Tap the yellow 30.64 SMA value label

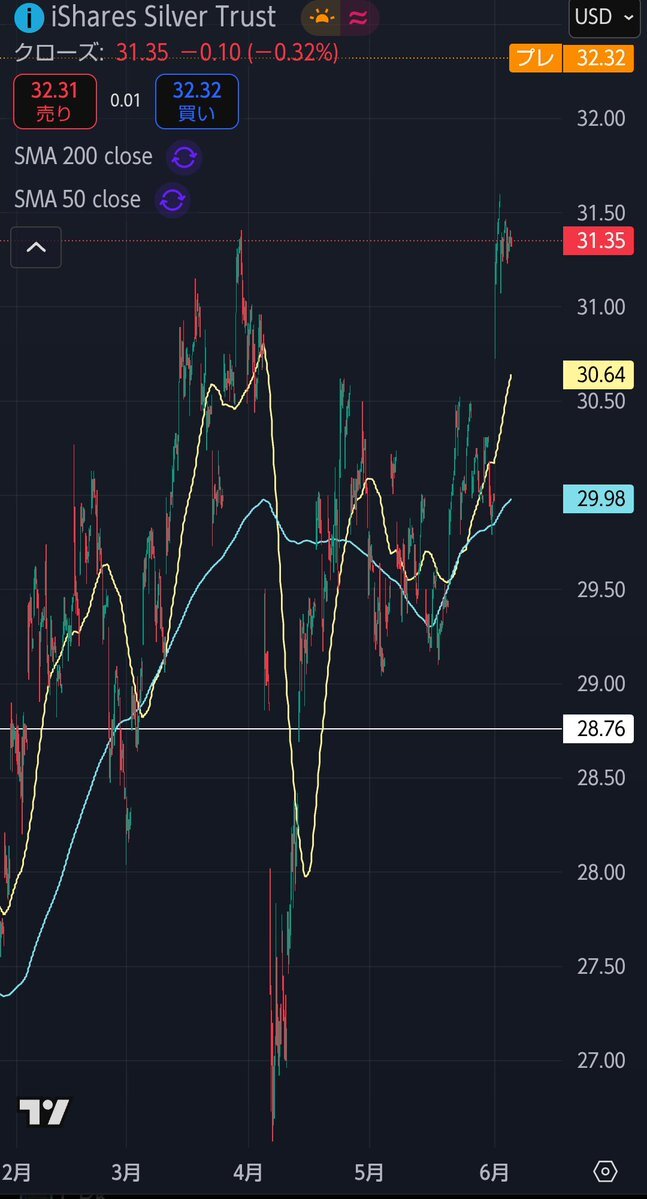(x=597, y=375)
